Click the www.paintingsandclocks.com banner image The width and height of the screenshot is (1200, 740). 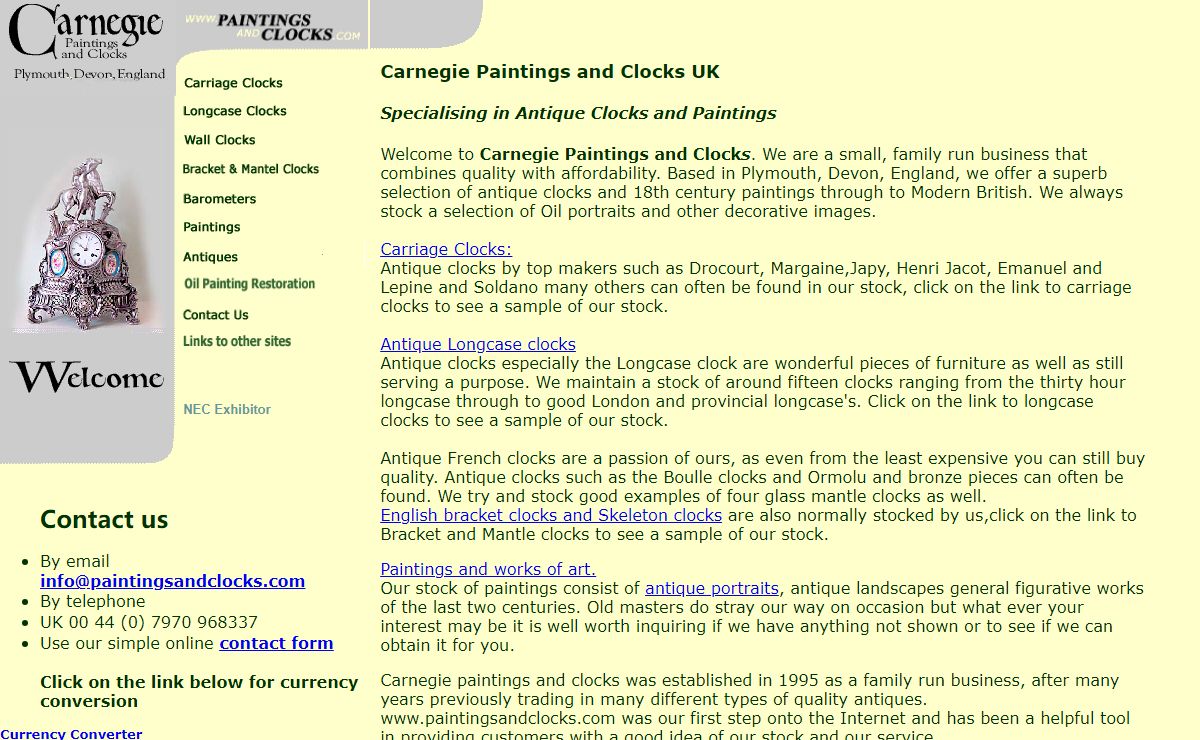(x=273, y=26)
